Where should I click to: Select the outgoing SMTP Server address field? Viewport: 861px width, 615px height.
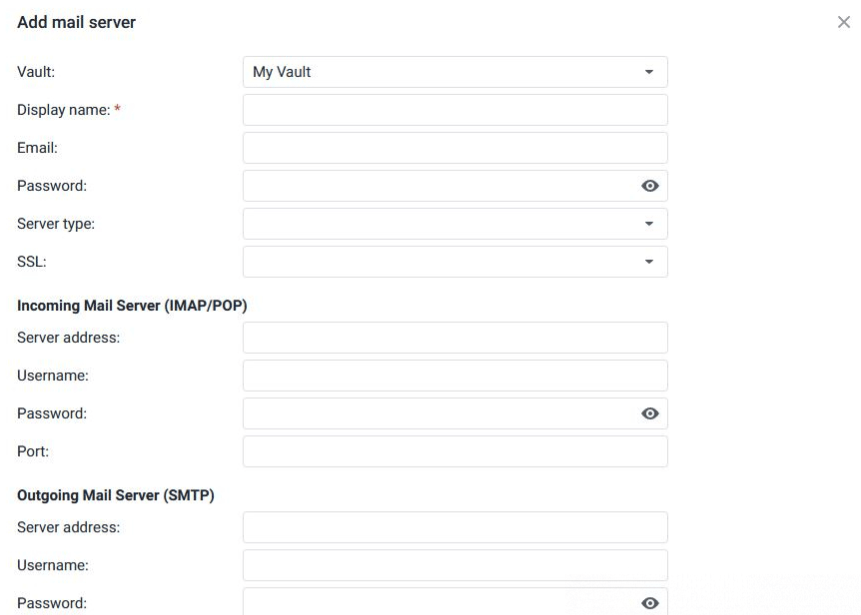[454, 527]
